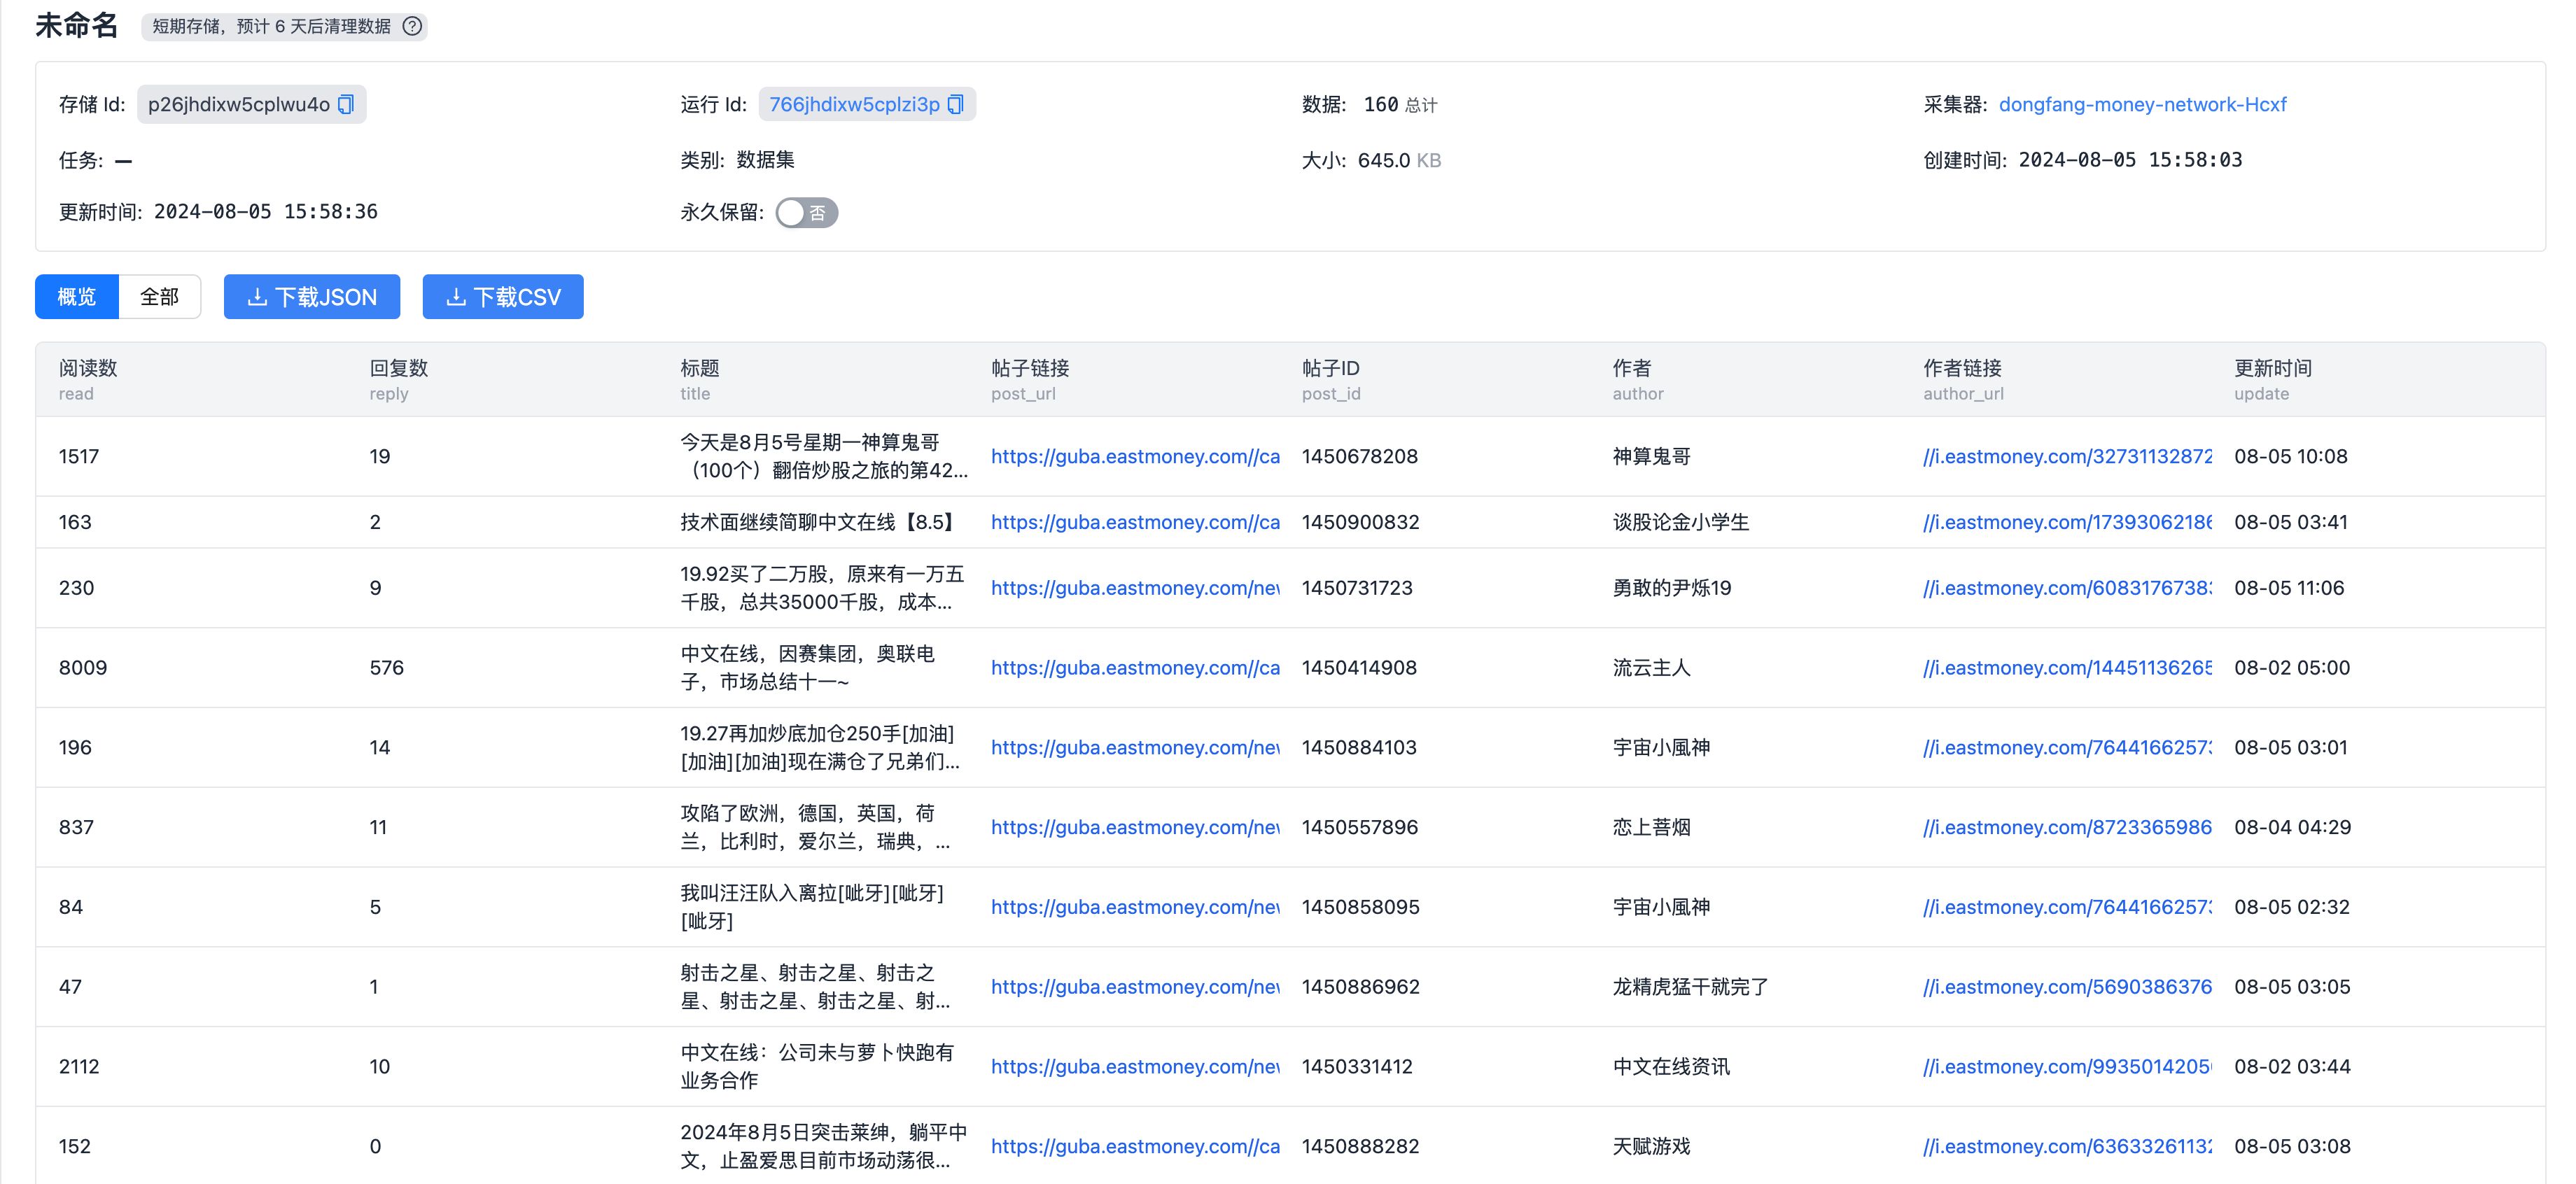Open run Id link 766jhdixw5cplzi3p
The height and width of the screenshot is (1184, 2576).
854,105
